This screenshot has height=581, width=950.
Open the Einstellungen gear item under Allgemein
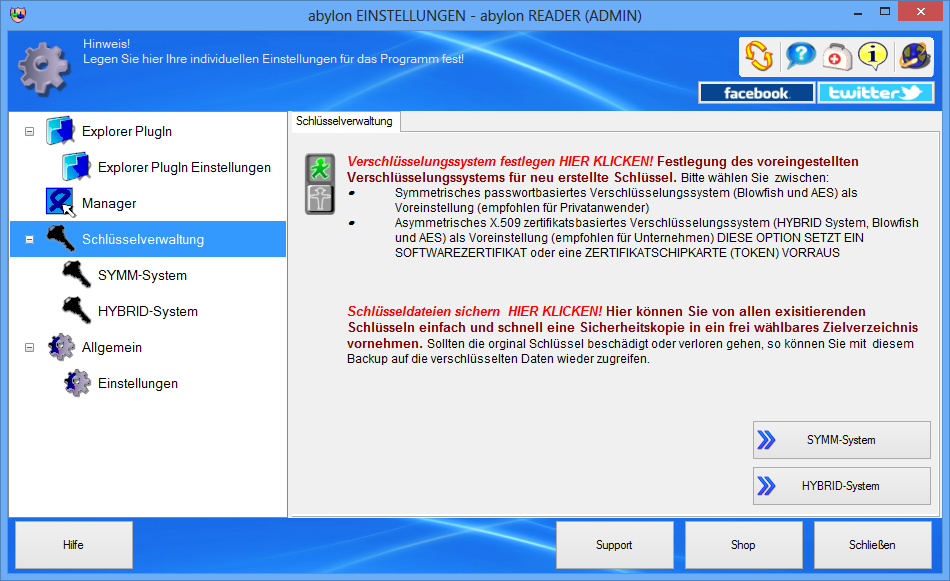click(x=138, y=383)
